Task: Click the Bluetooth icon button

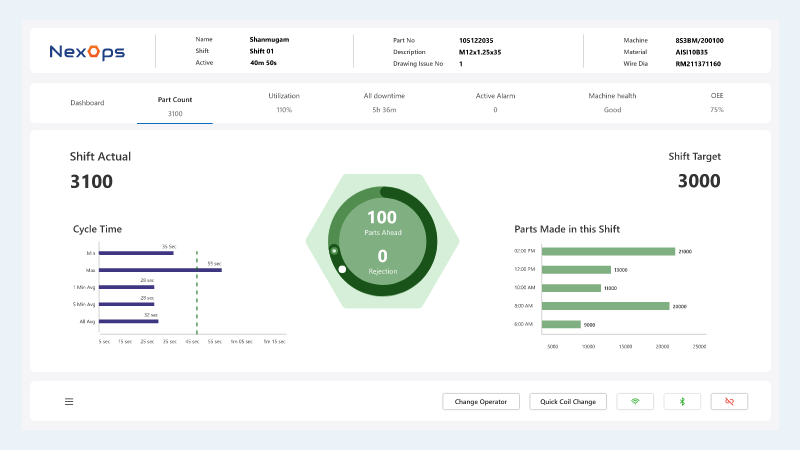Action: click(x=682, y=402)
